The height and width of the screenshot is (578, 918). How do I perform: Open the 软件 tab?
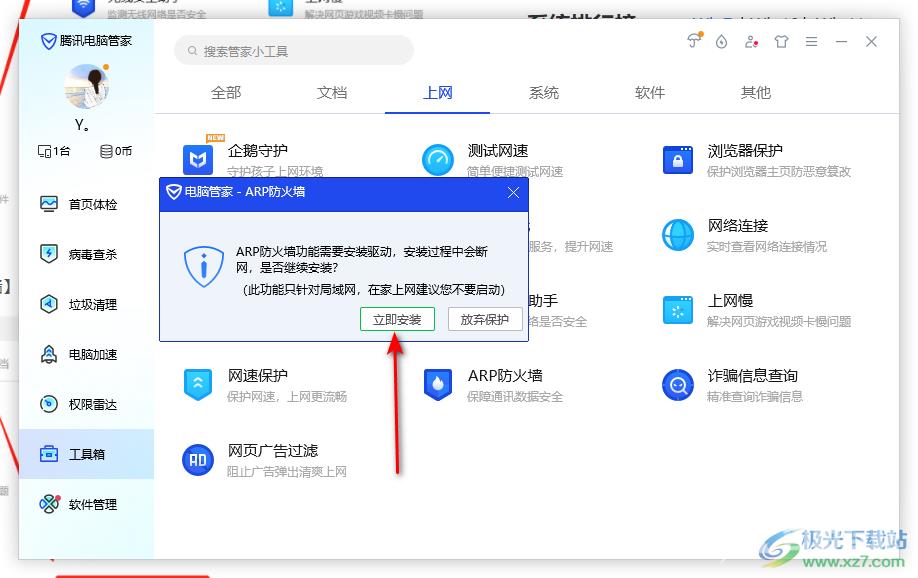coord(649,93)
